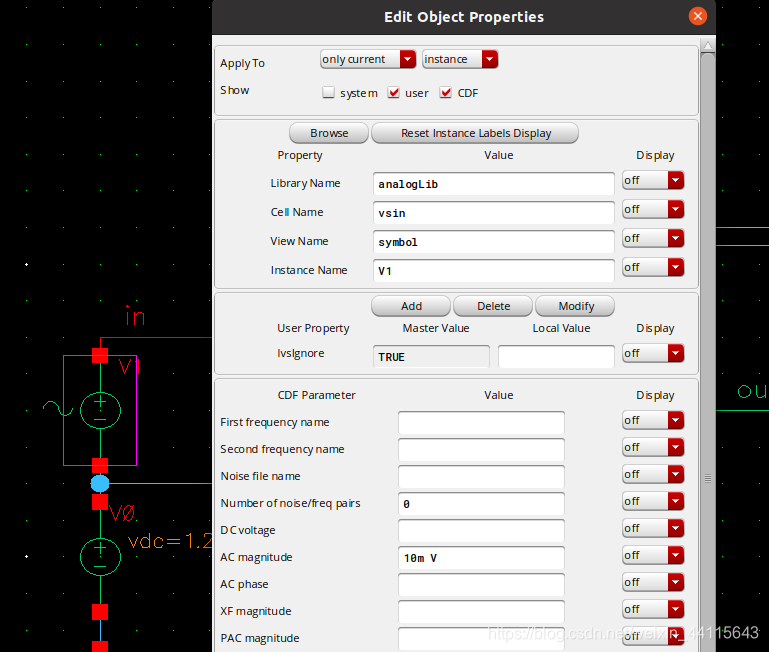Screen dimensions: 769x652
Task: Toggle the user checkbox
Action: pyautogui.click(x=393, y=92)
